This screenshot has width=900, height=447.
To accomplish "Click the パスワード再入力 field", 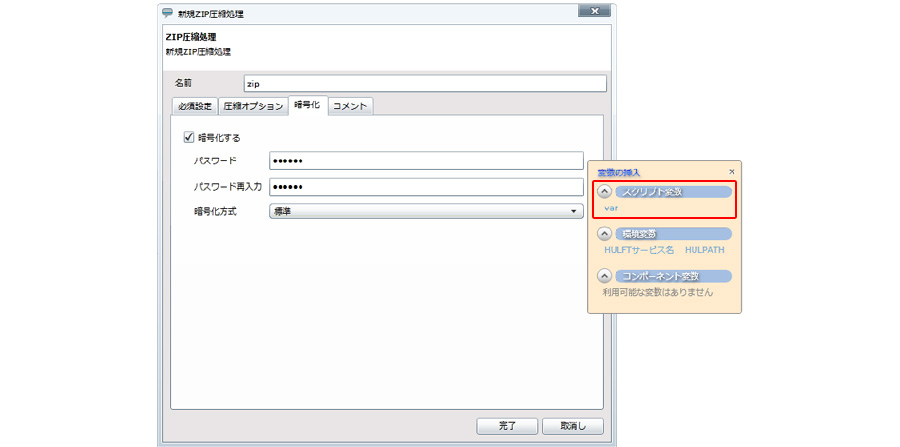I will [426, 187].
